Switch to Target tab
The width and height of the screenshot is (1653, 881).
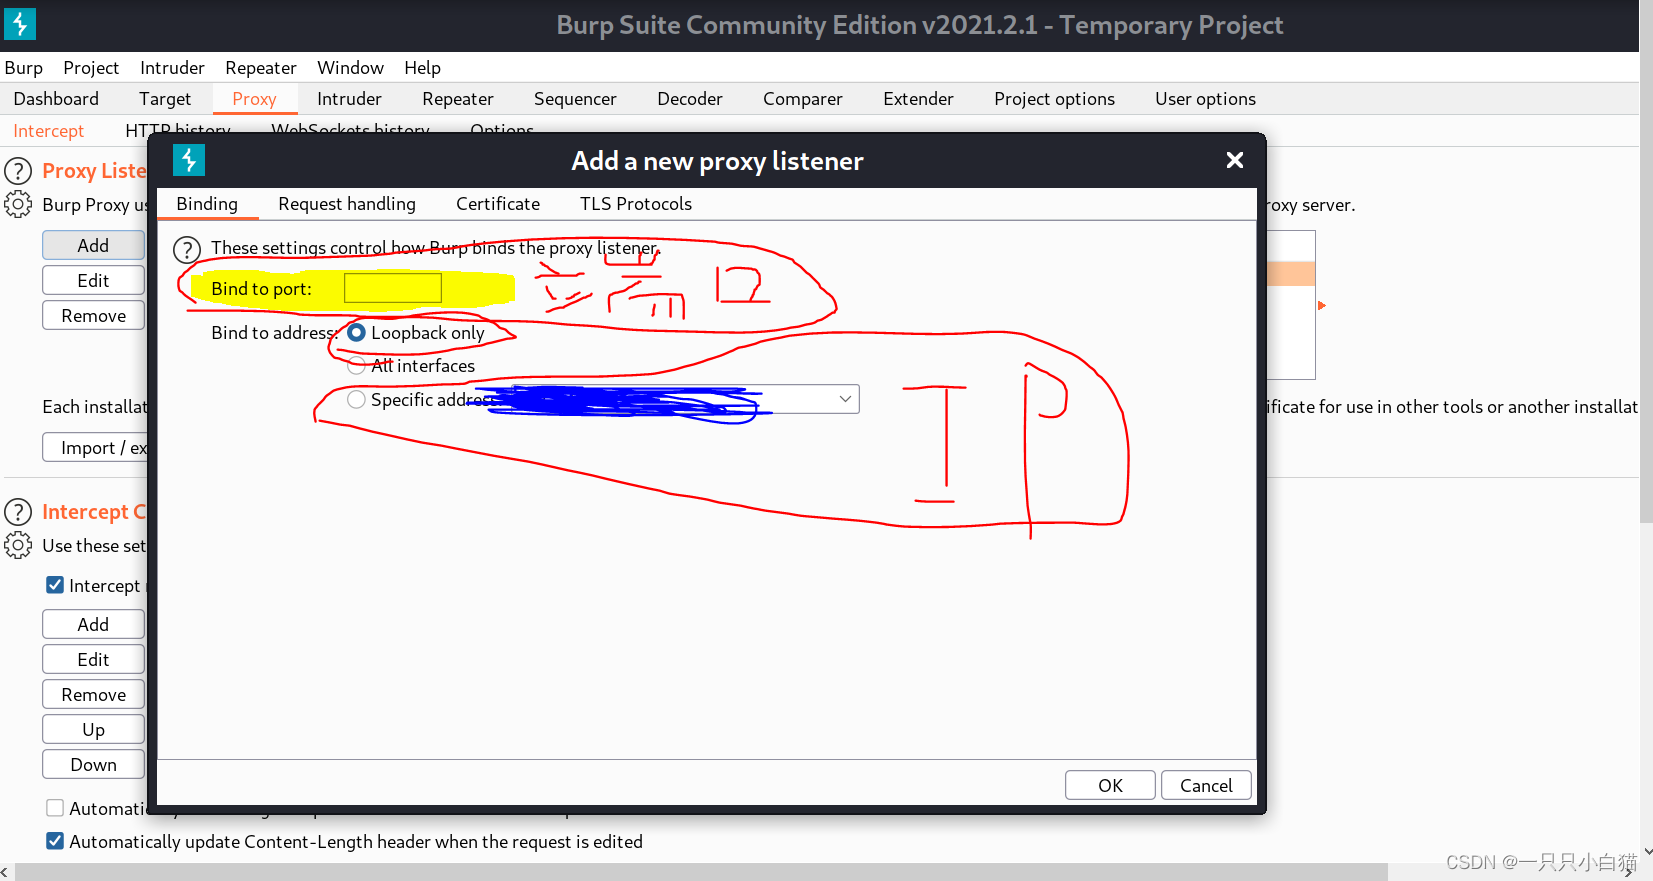165,99
